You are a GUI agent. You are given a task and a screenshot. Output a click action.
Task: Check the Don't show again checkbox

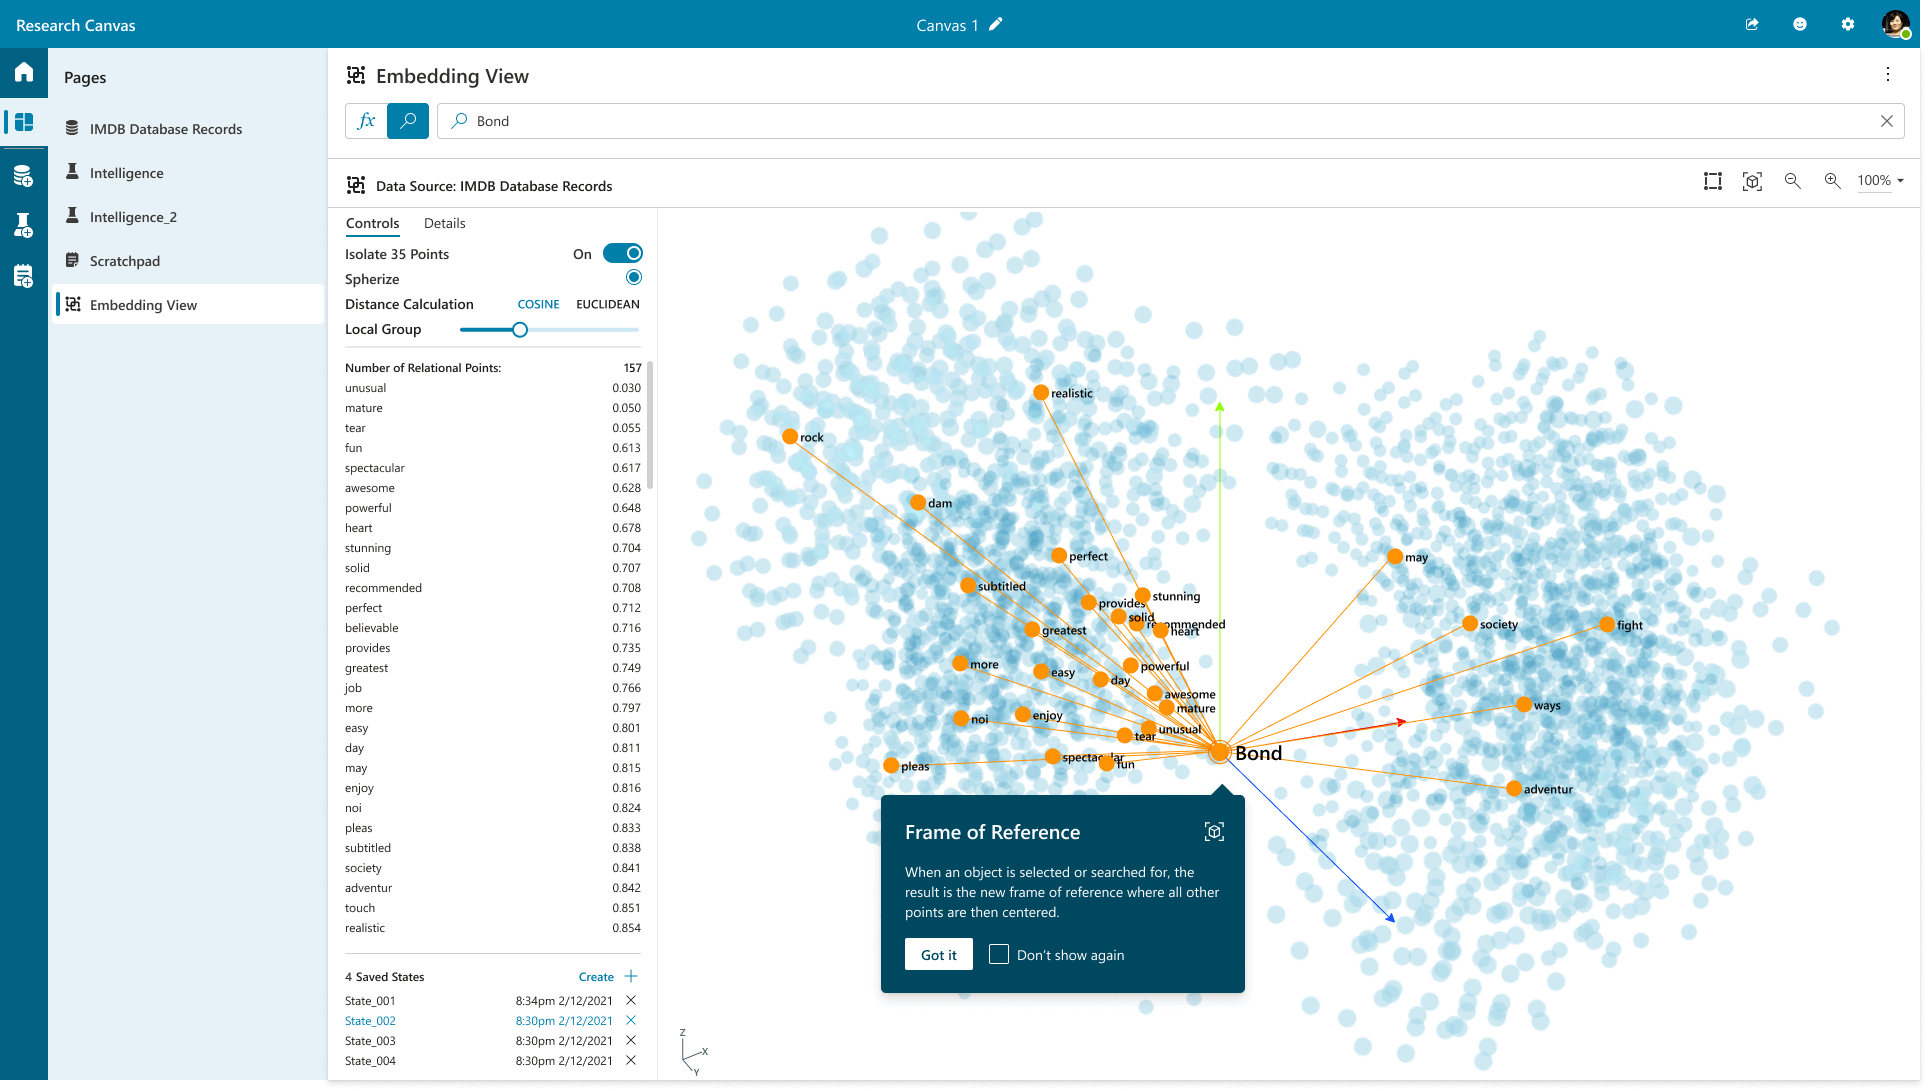click(x=998, y=953)
